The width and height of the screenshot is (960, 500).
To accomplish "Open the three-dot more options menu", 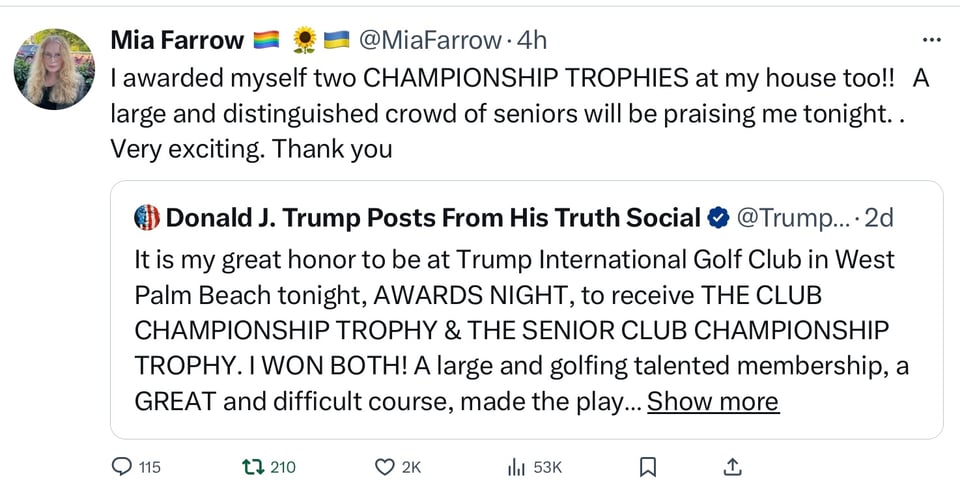I will [931, 41].
